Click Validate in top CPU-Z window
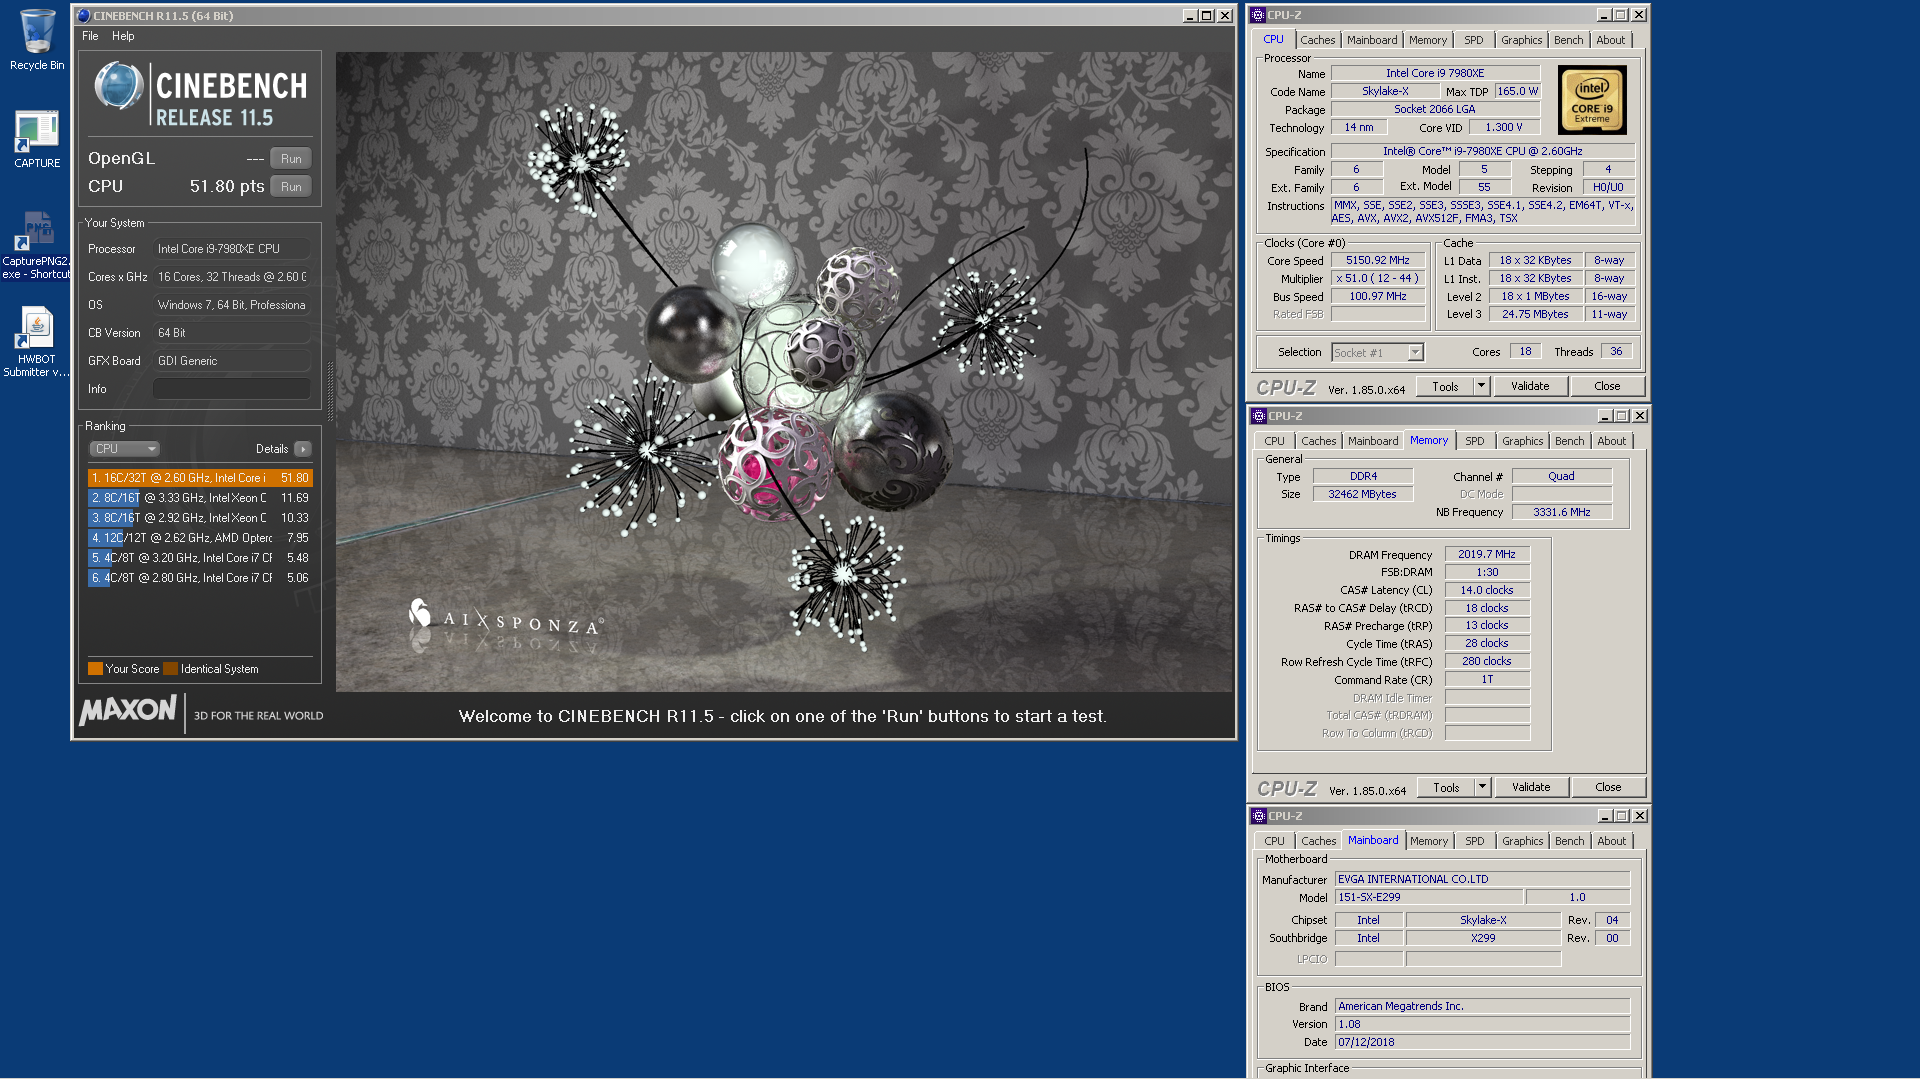This screenshot has width=1920, height=1080. pyautogui.click(x=1530, y=386)
